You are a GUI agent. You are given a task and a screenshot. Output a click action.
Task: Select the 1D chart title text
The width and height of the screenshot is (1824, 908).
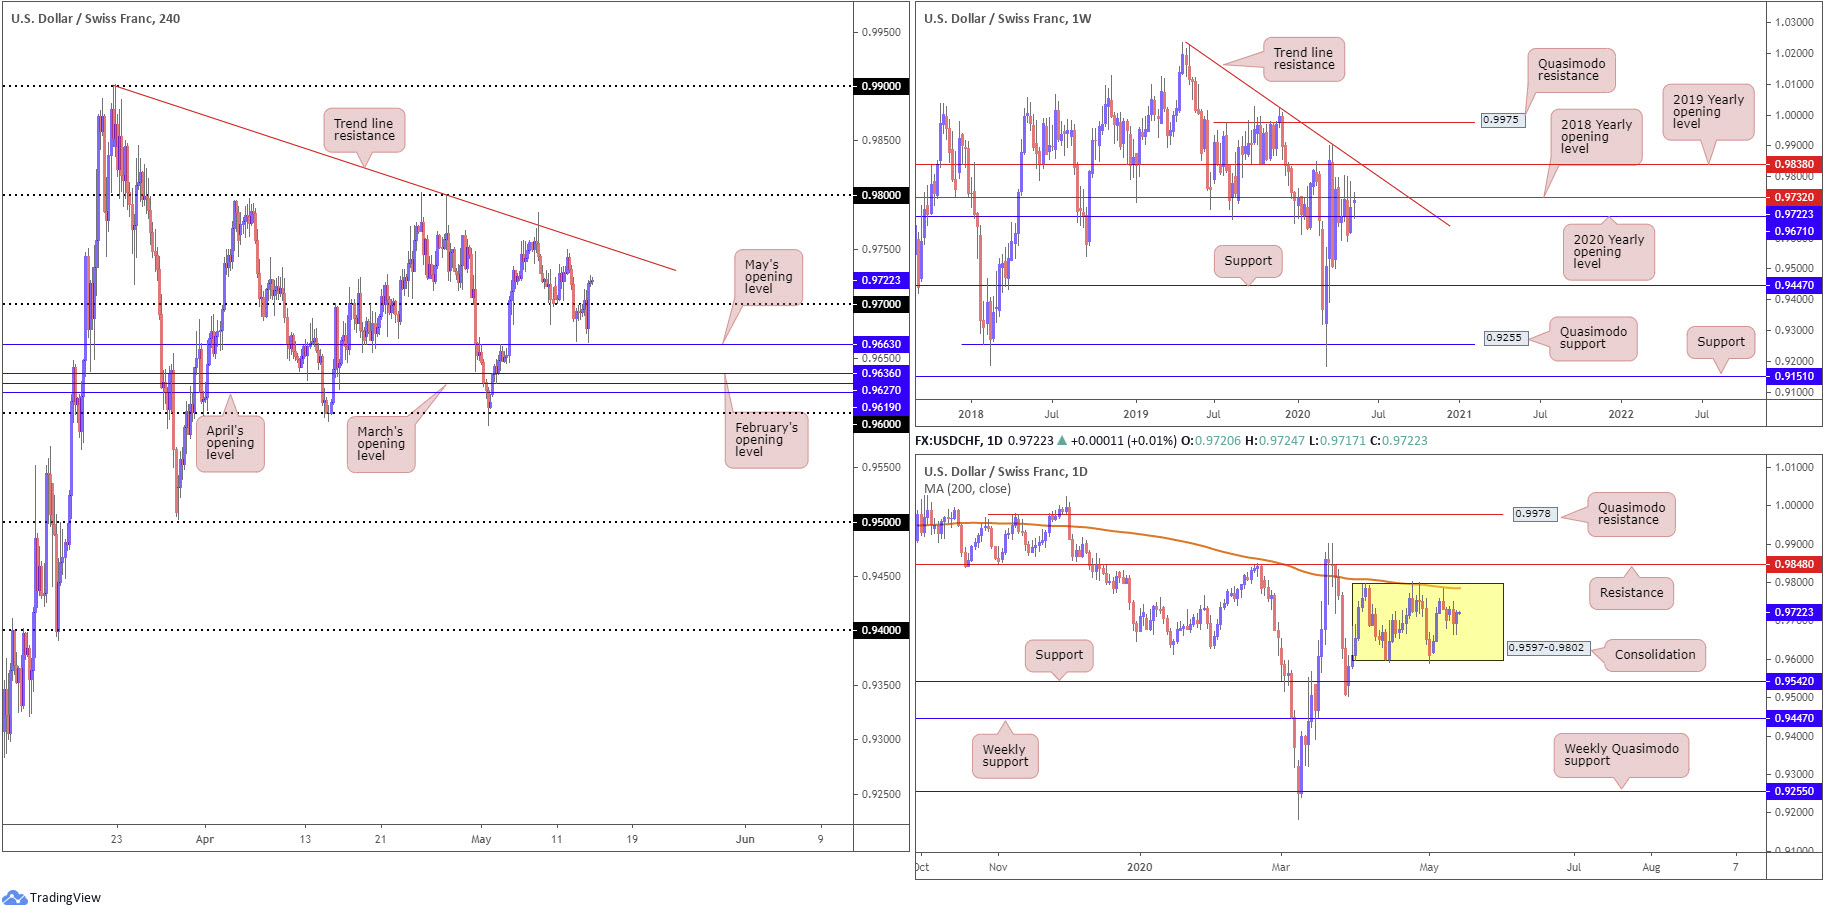pos(1005,471)
